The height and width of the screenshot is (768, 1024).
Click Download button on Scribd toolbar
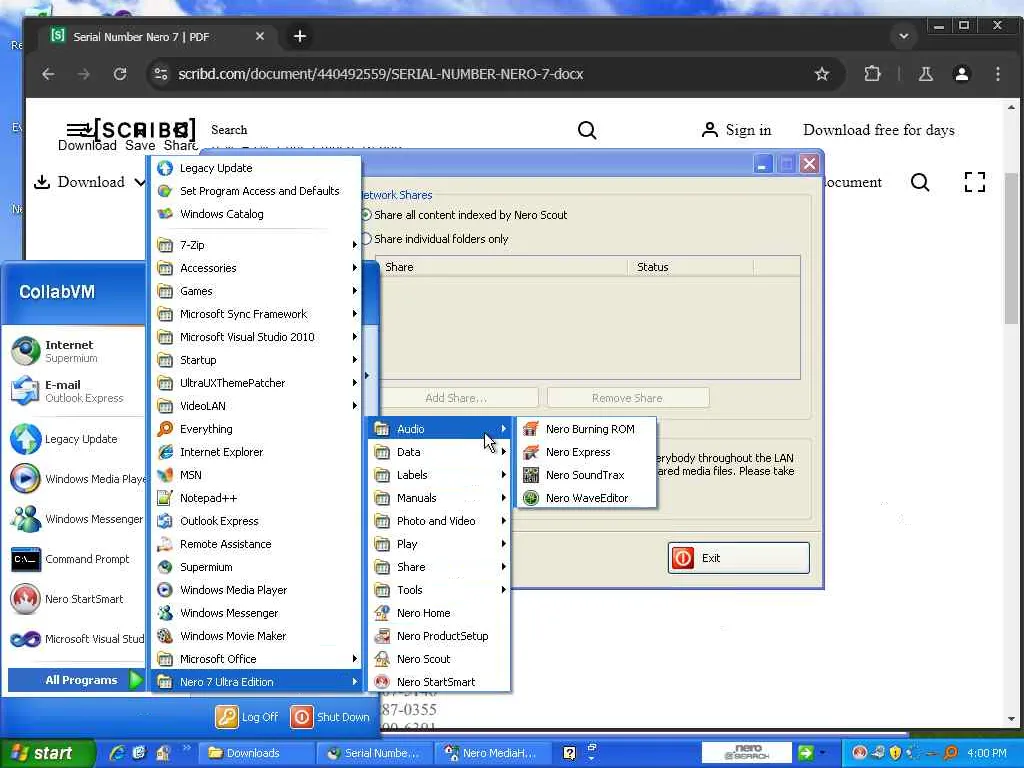pos(79,182)
